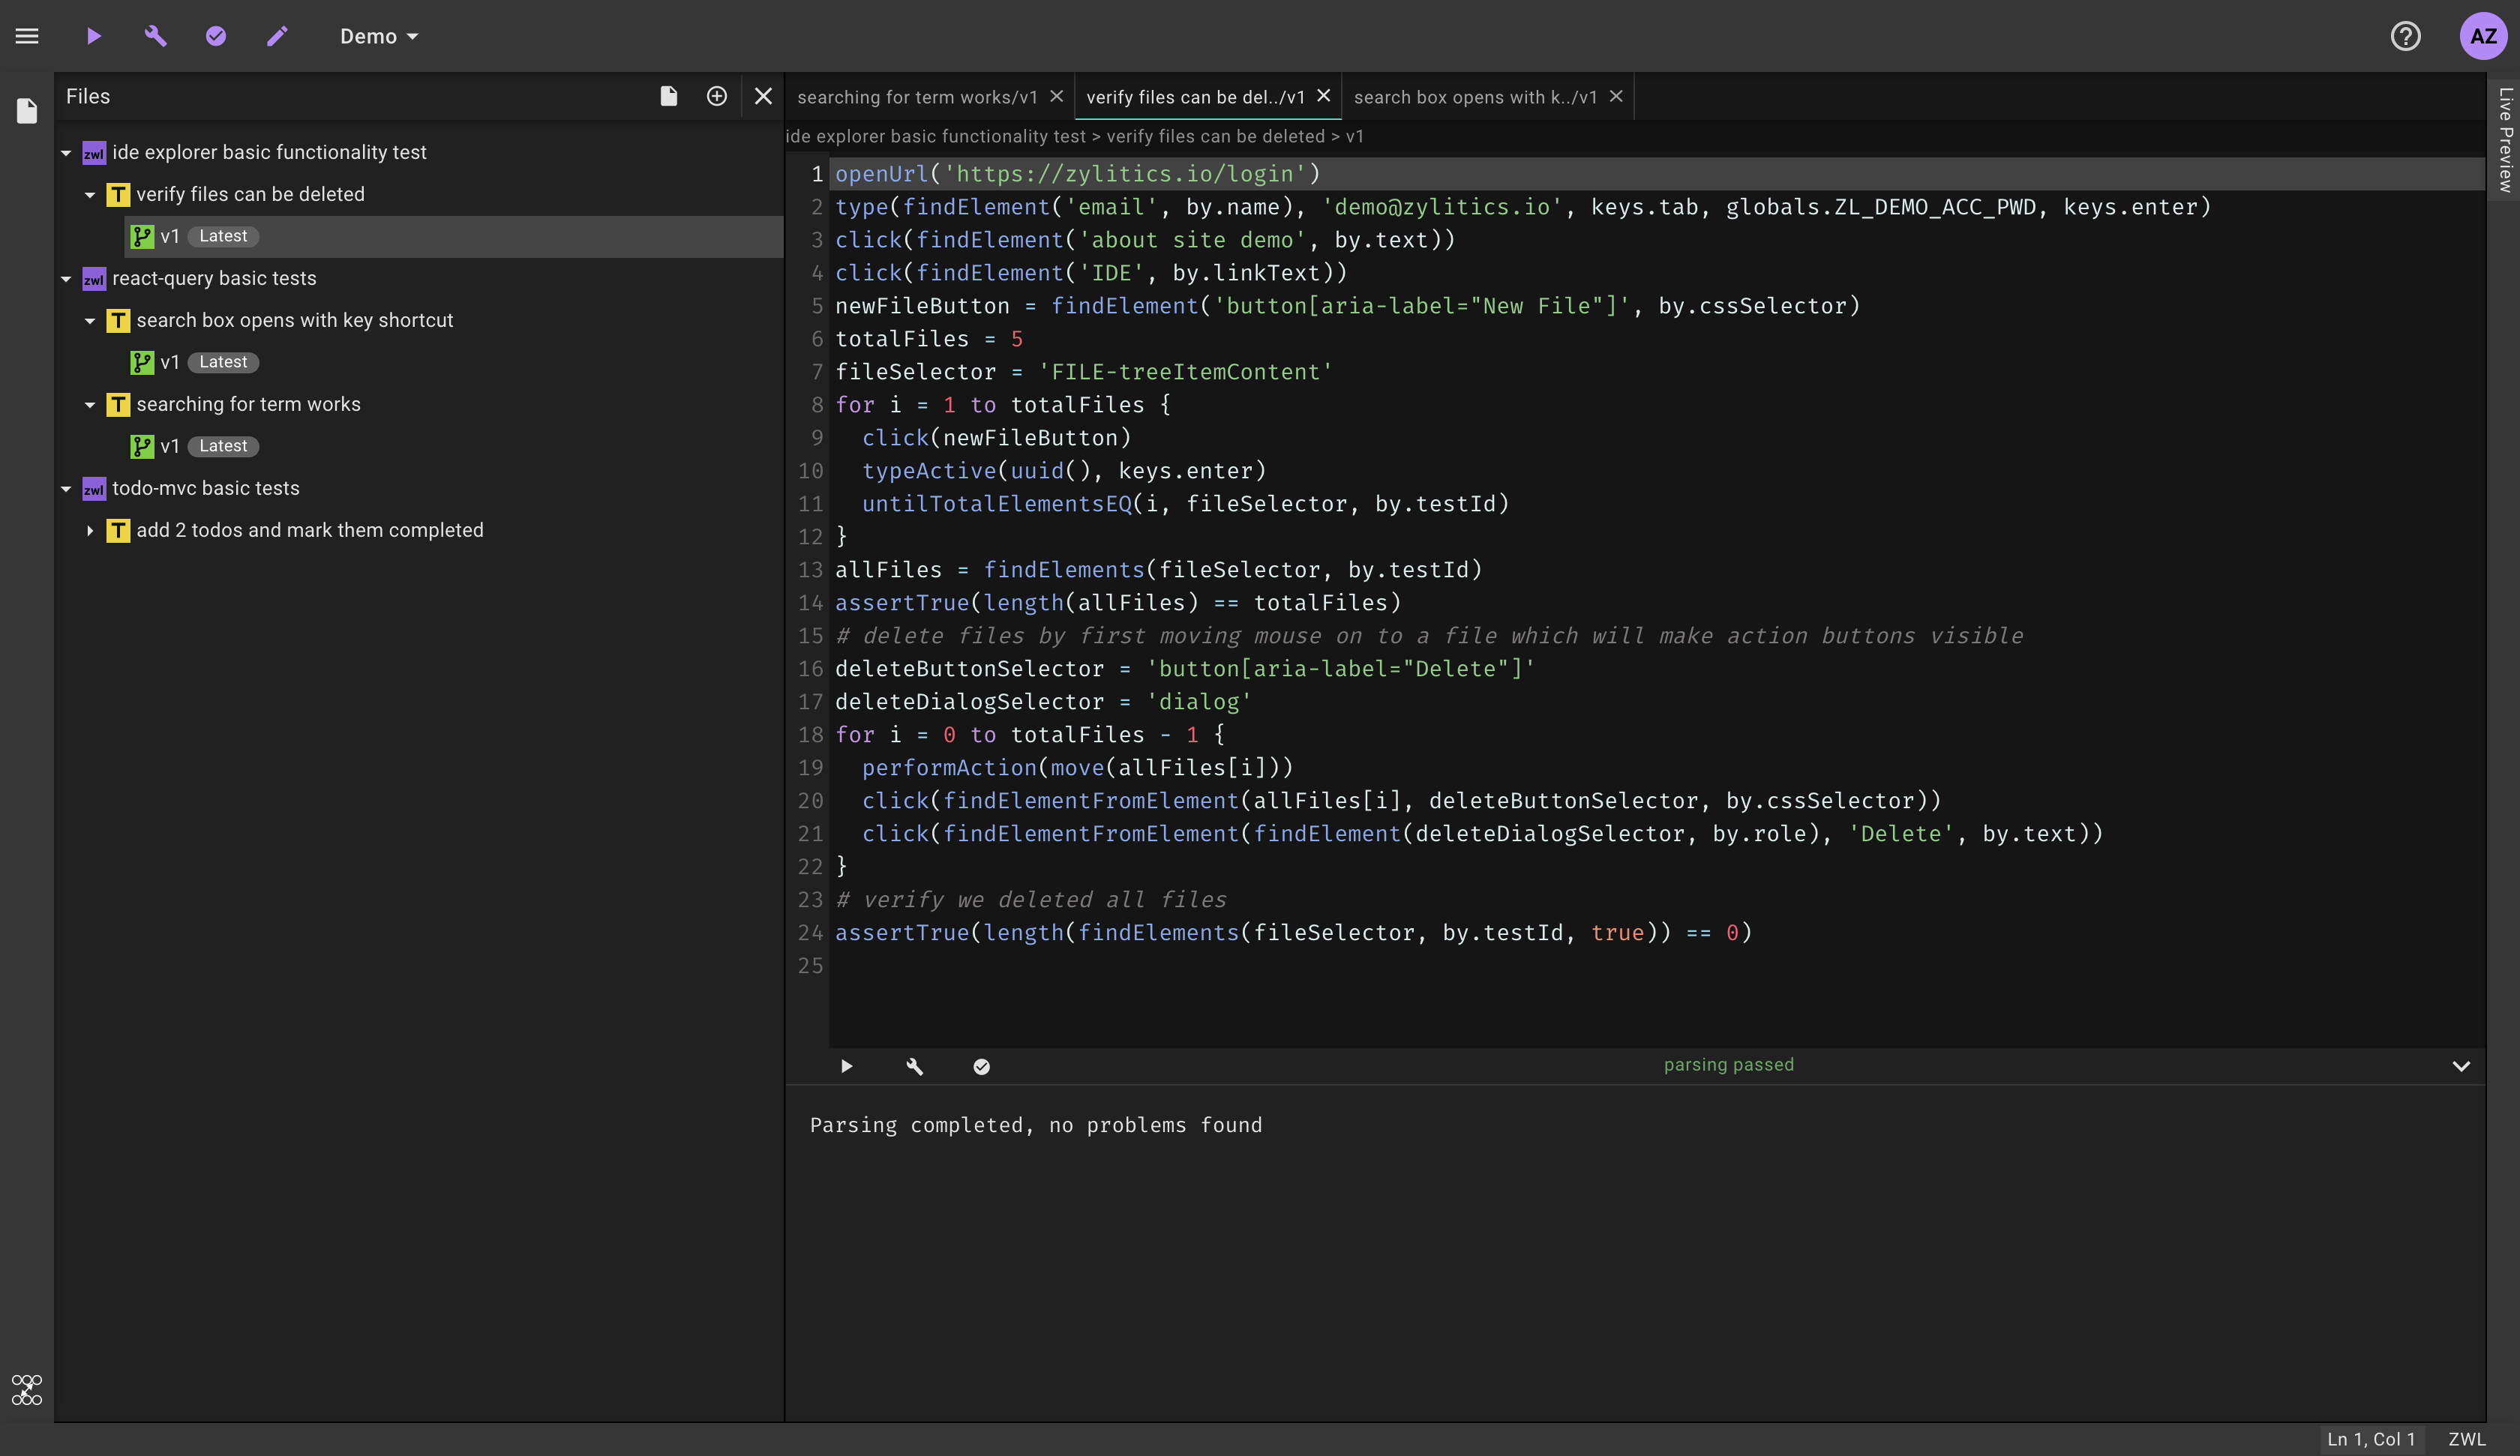Click the circled plus add icon in Files panel
2520x1456 pixels.
pyautogui.click(x=716, y=96)
